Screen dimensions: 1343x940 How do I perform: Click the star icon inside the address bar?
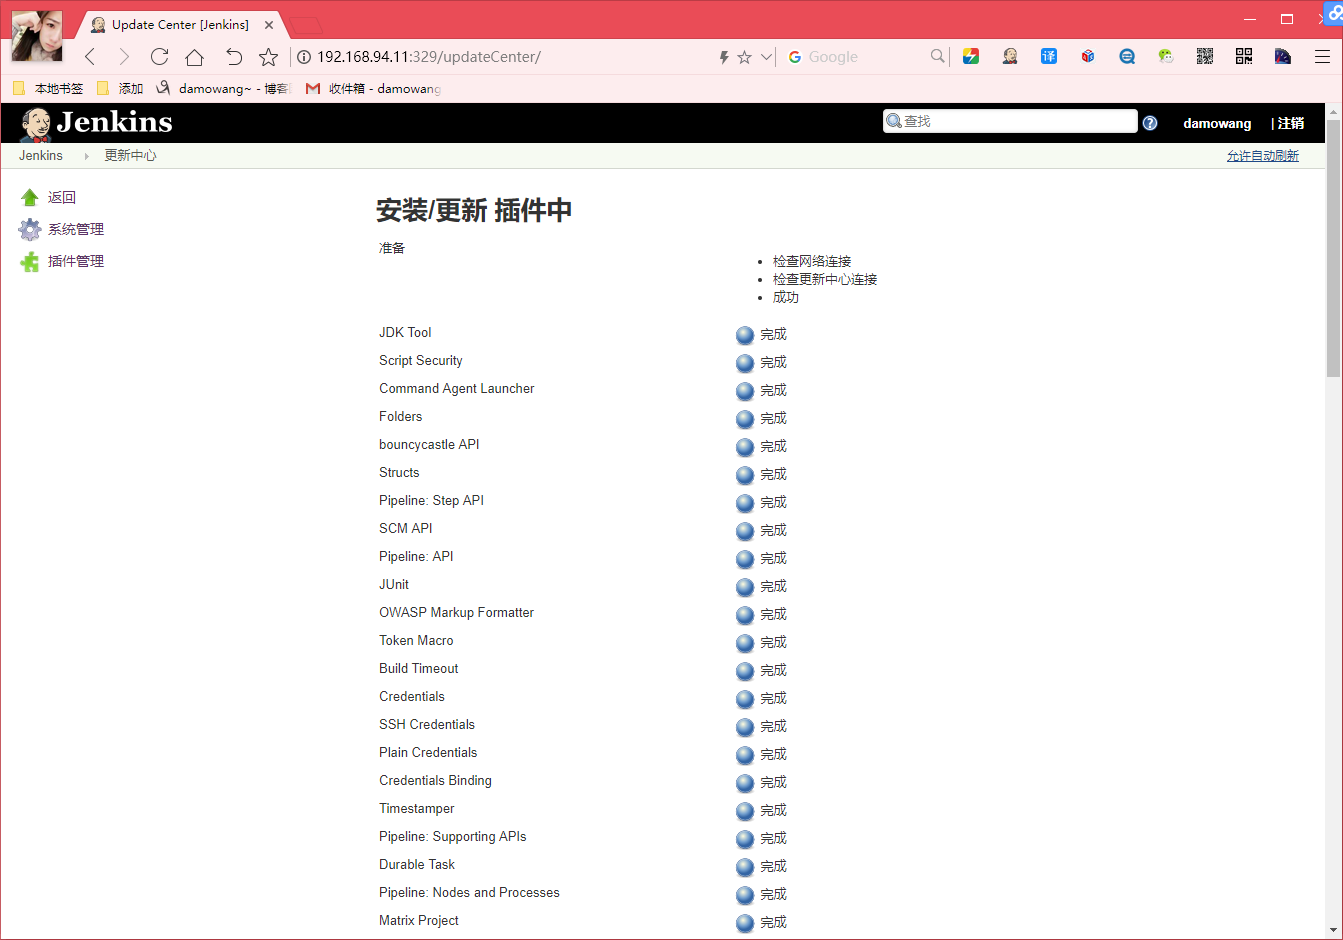coord(744,57)
